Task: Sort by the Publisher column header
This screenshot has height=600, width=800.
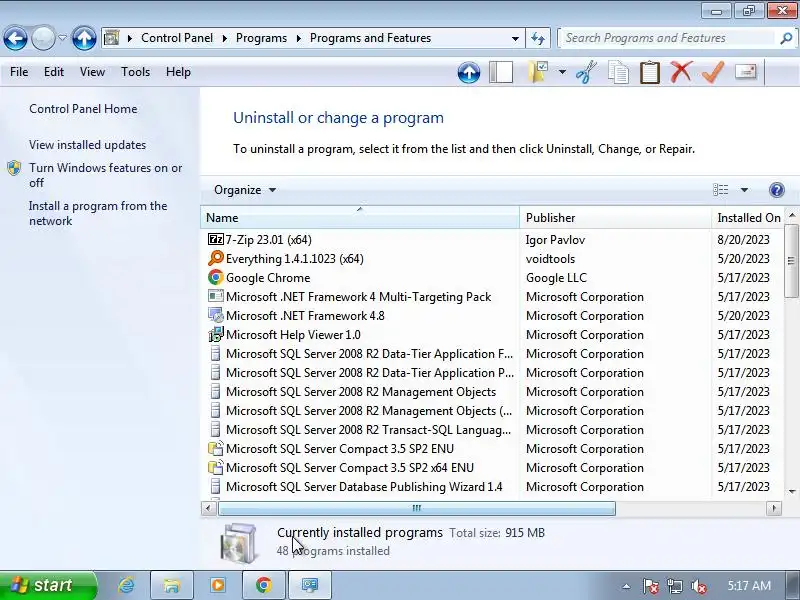Action: point(615,218)
